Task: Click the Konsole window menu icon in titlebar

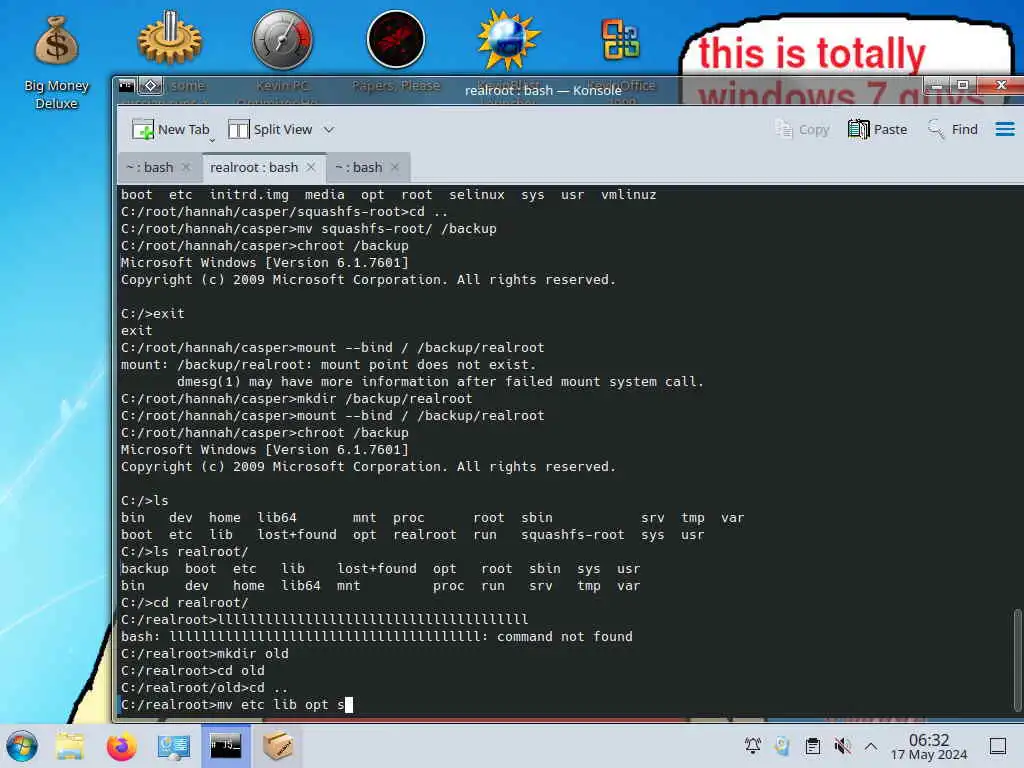Action: pos(127,86)
